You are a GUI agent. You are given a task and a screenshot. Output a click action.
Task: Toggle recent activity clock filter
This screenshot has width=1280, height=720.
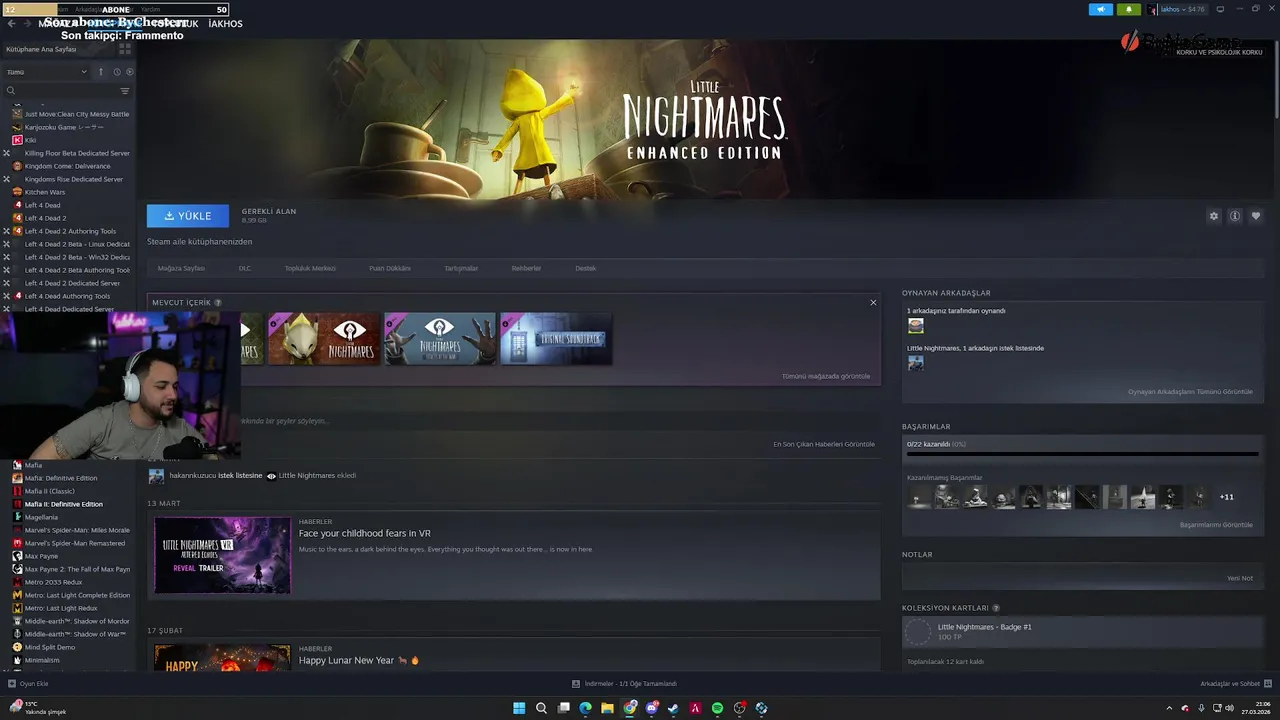(117, 72)
